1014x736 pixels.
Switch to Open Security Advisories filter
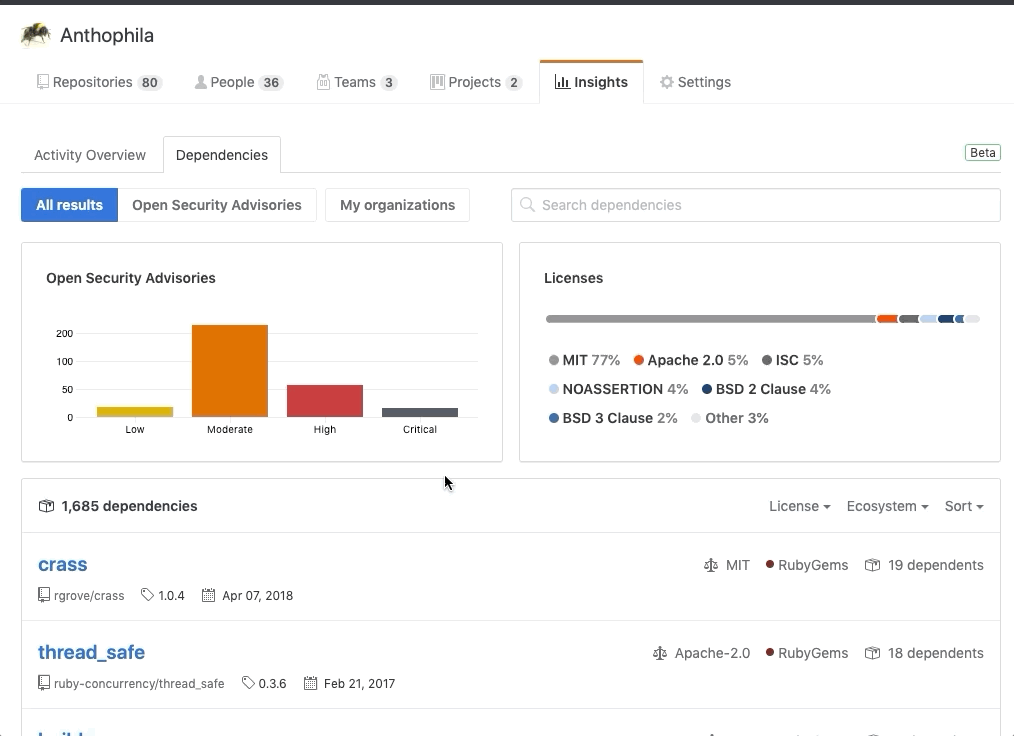(x=217, y=205)
